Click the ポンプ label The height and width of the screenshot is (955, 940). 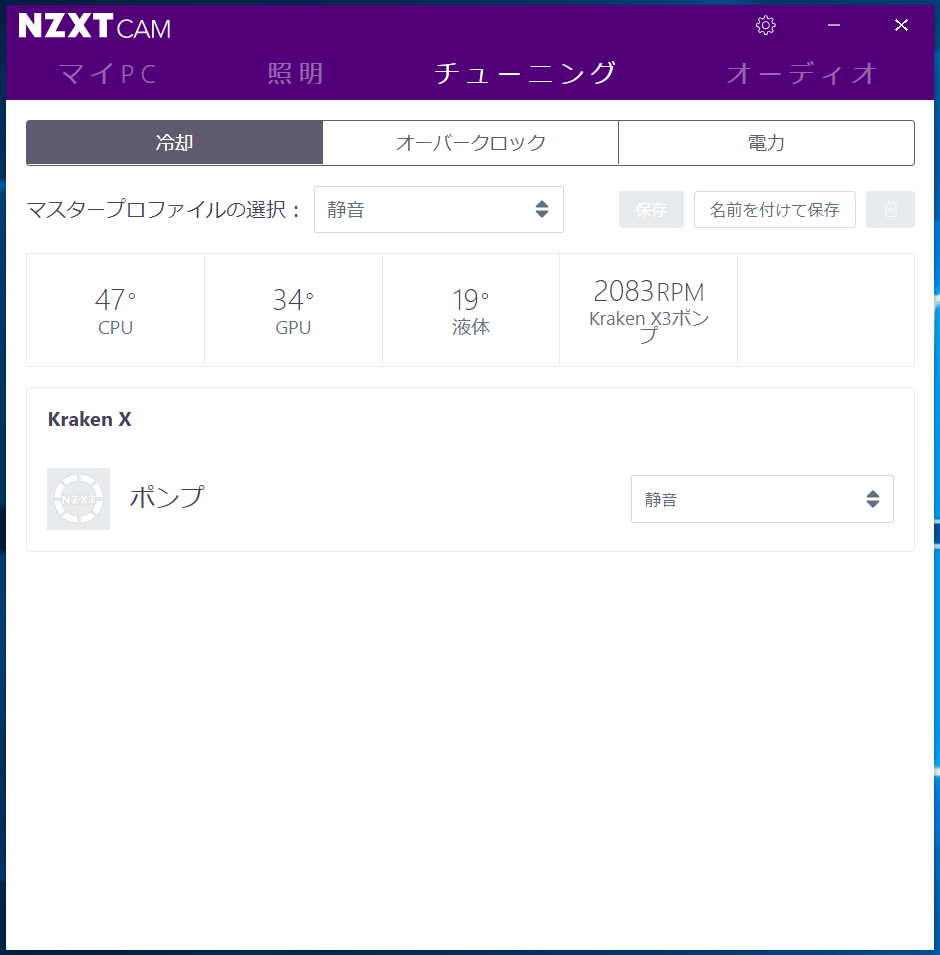[x=166, y=498]
